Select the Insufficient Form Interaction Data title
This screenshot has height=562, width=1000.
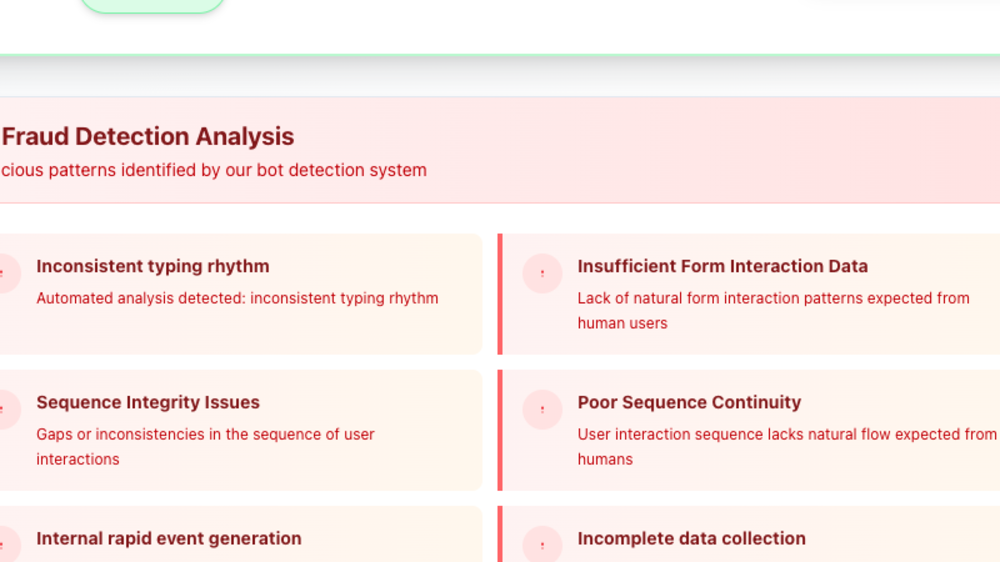tap(722, 266)
